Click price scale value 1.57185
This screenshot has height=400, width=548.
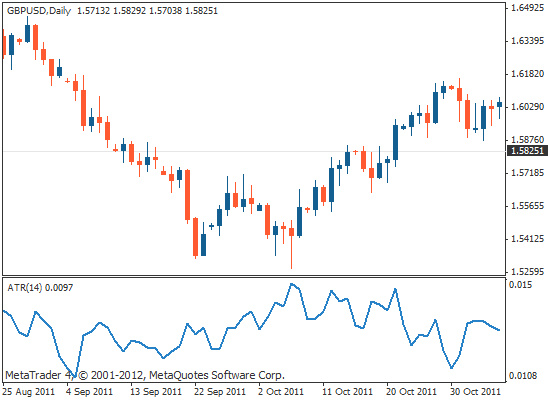point(527,173)
